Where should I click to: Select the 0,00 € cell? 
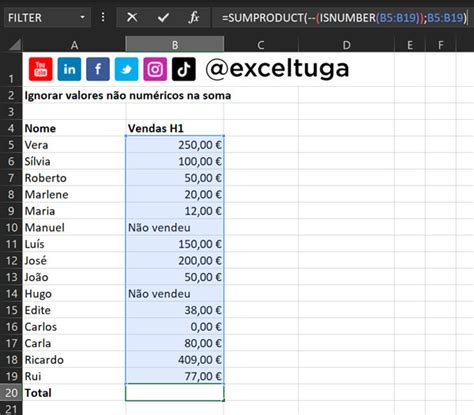(x=175, y=327)
